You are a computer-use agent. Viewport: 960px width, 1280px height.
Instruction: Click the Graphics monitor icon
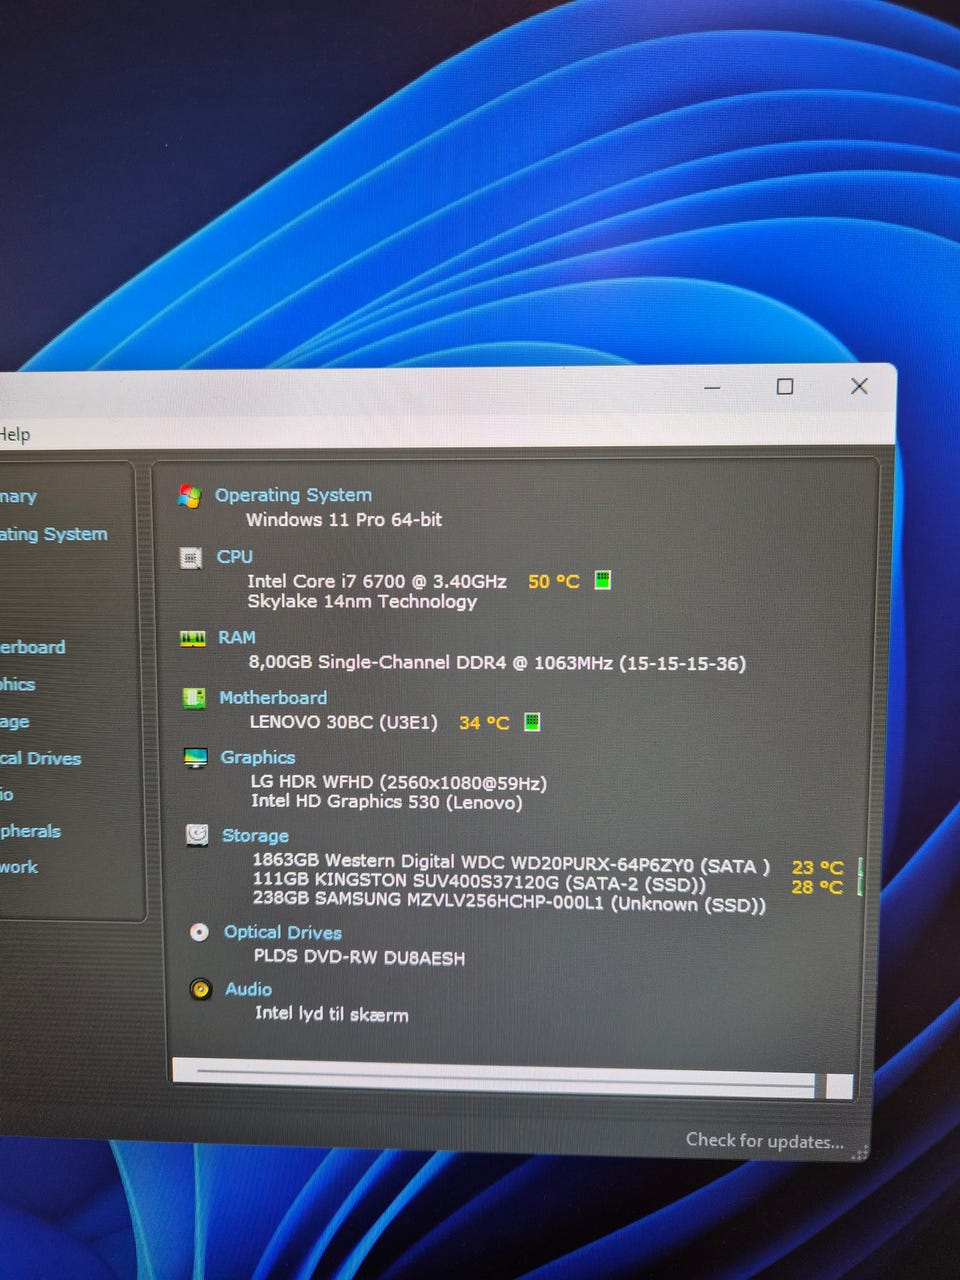(x=196, y=759)
